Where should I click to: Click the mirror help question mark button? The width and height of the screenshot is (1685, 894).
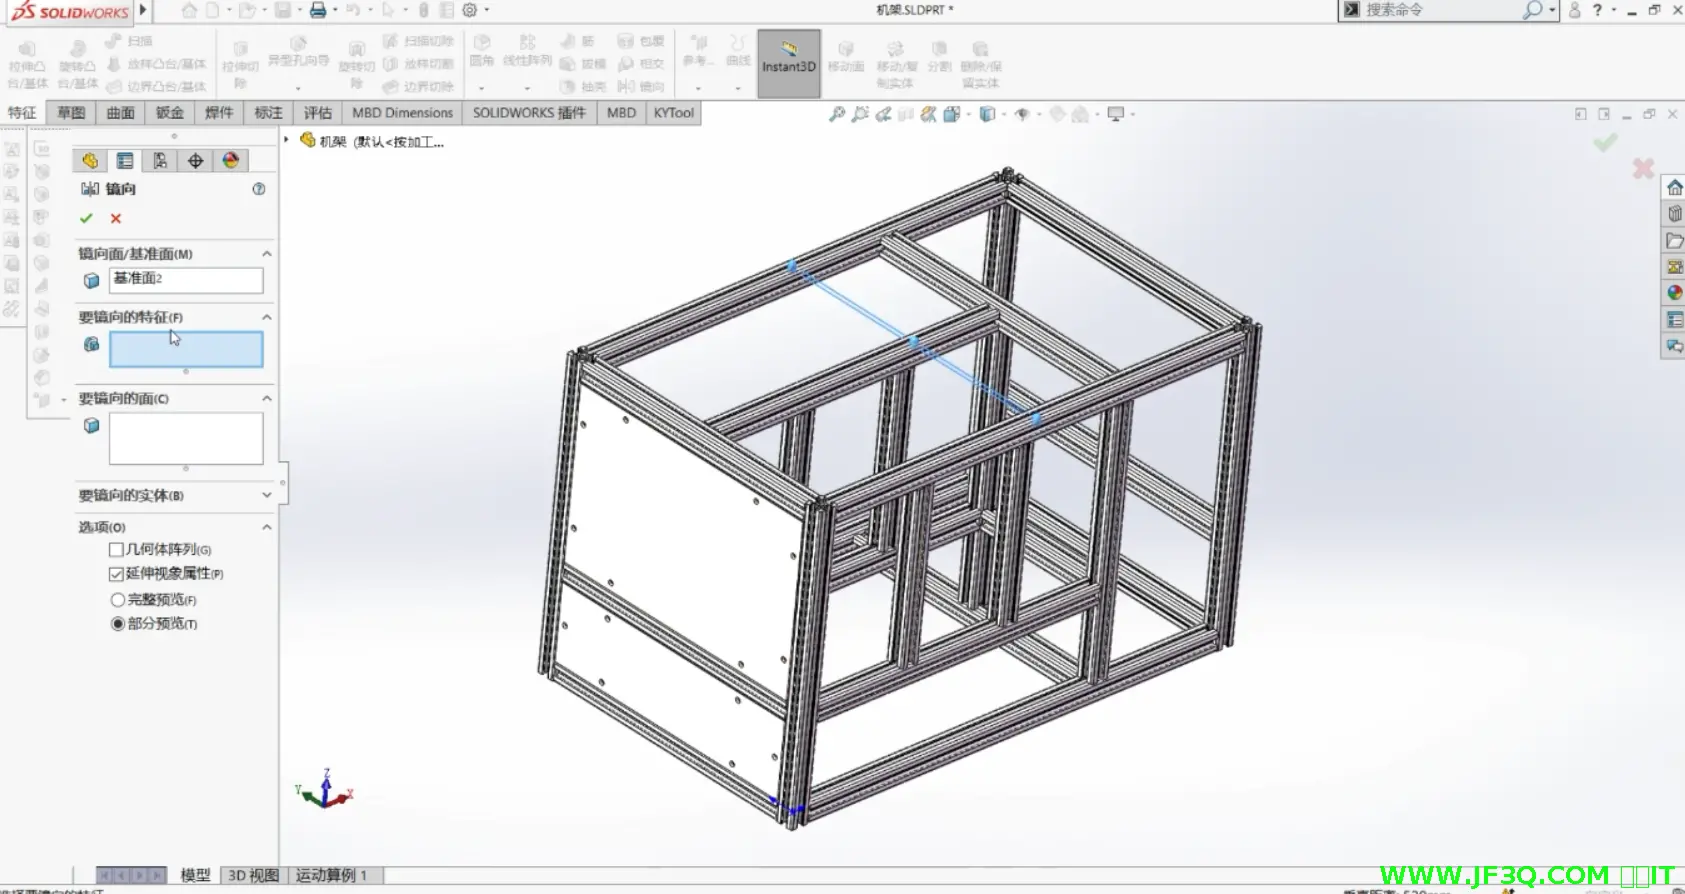[x=259, y=189]
